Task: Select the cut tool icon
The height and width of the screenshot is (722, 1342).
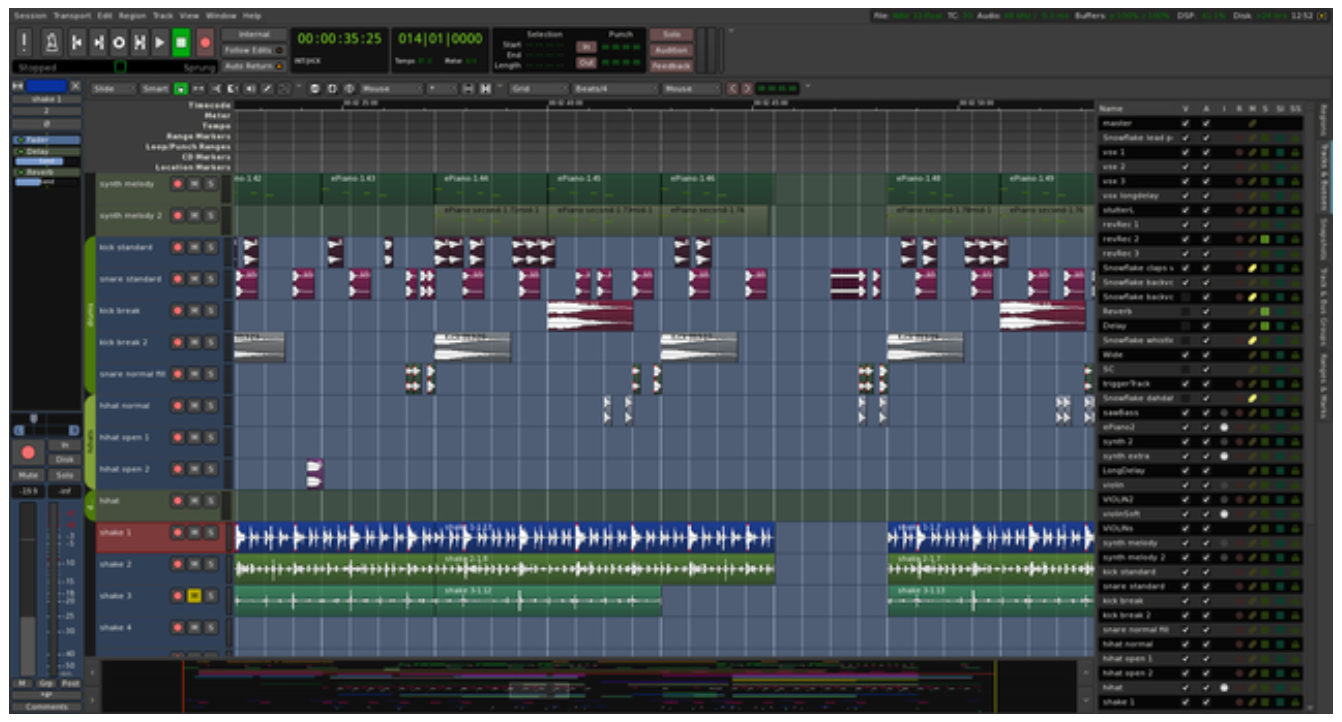Action: pyautogui.click(x=215, y=89)
